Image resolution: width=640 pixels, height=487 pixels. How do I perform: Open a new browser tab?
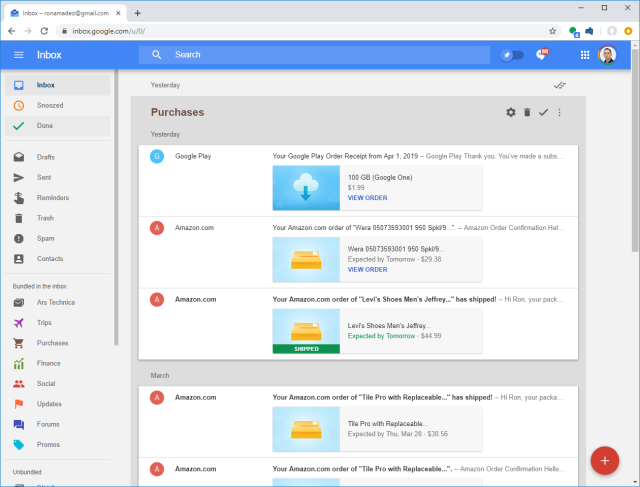(x=137, y=12)
